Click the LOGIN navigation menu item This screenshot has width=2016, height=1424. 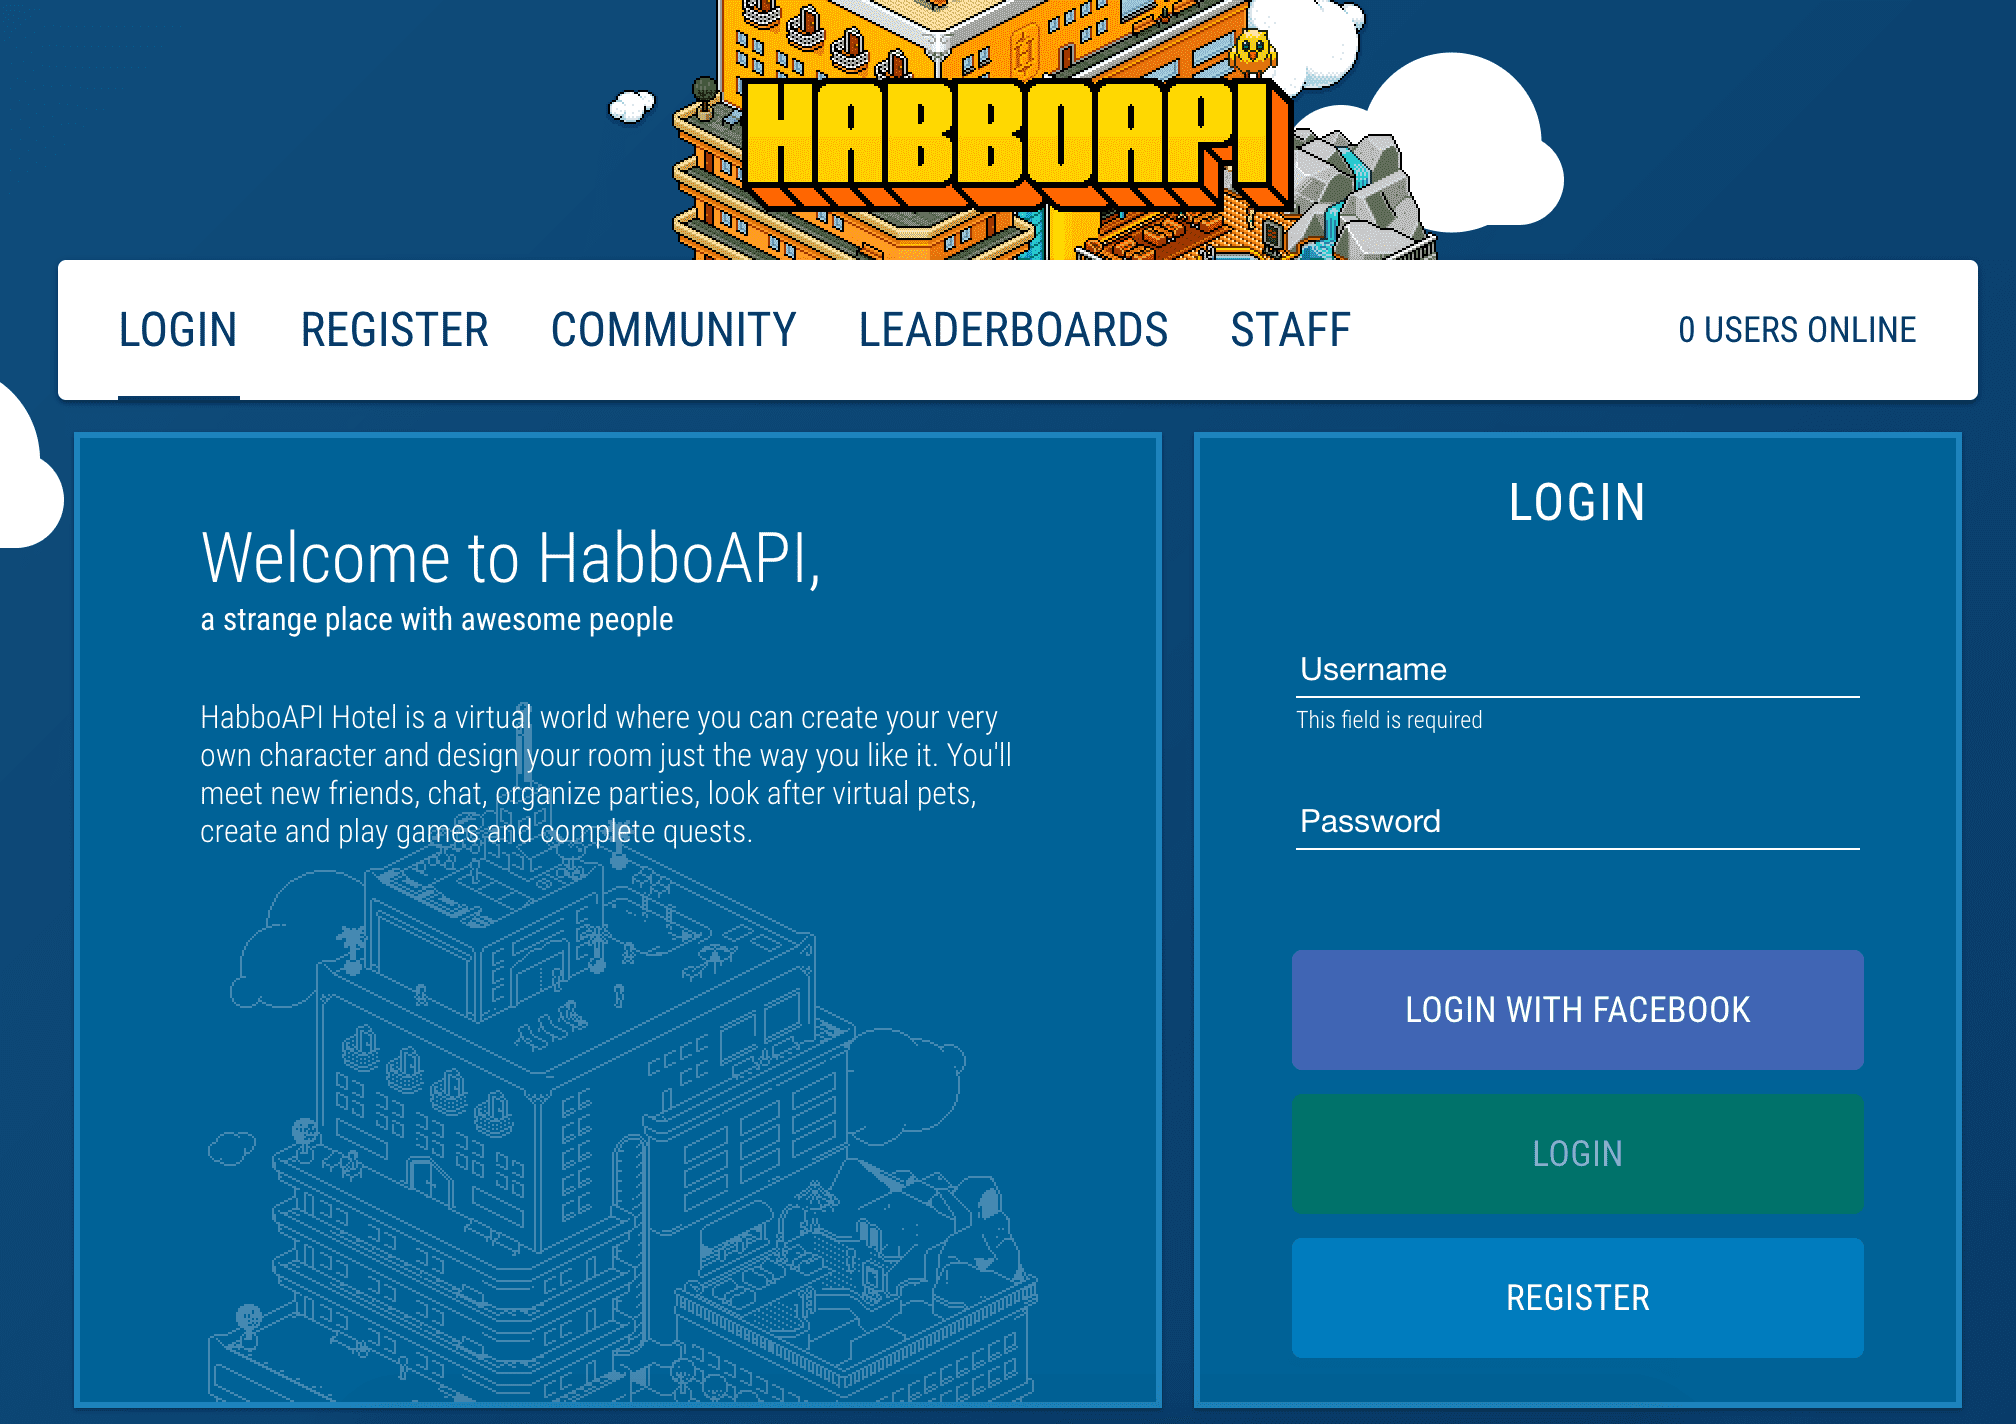pos(177,328)
